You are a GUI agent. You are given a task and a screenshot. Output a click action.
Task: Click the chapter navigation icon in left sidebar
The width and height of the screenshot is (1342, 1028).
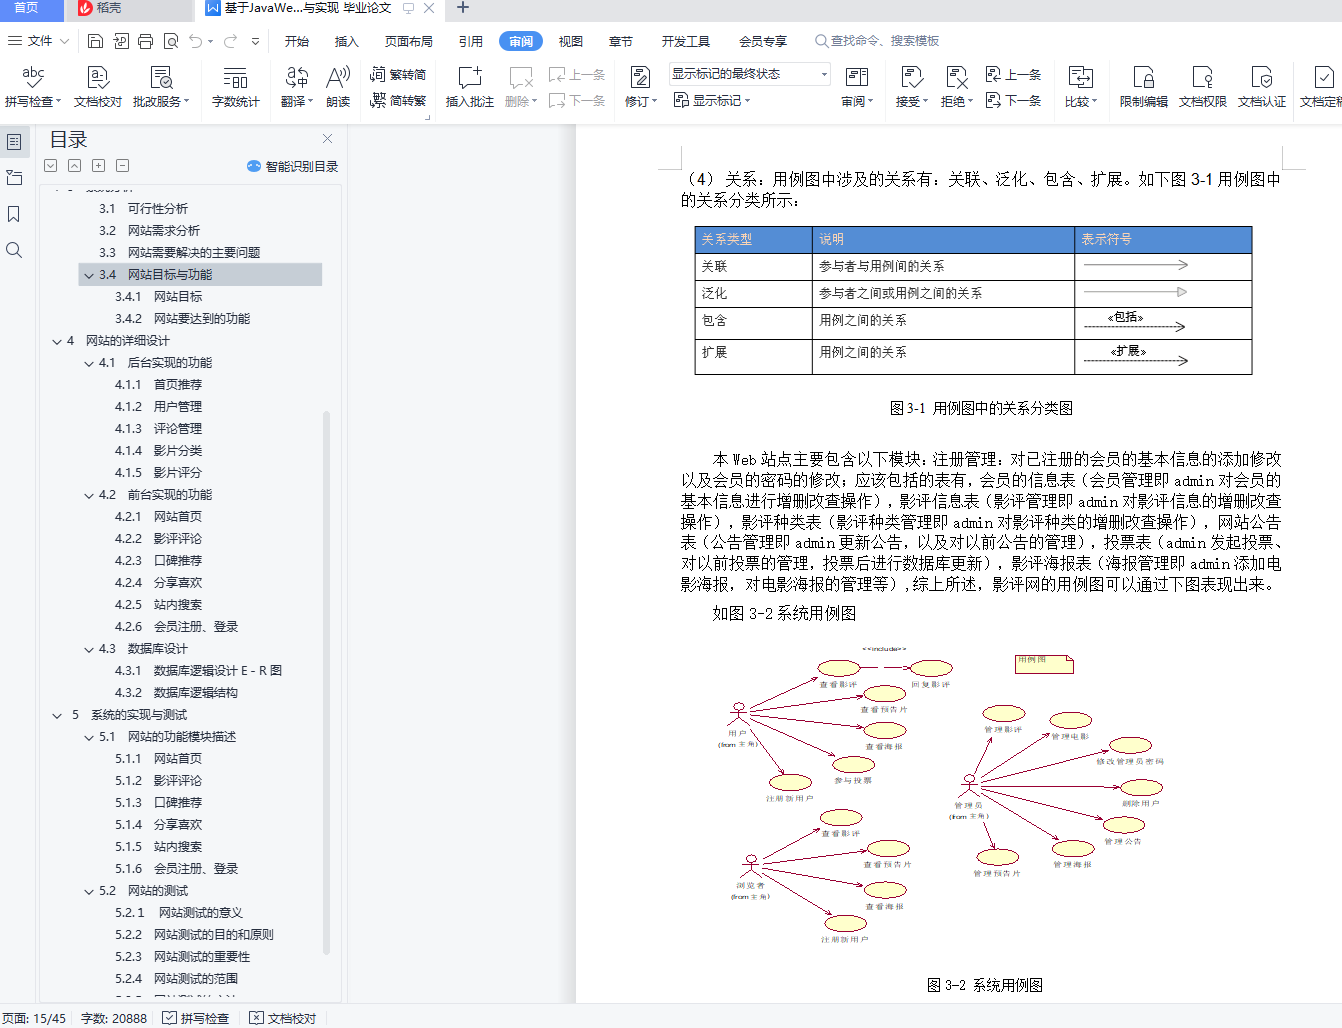point(14,178)
